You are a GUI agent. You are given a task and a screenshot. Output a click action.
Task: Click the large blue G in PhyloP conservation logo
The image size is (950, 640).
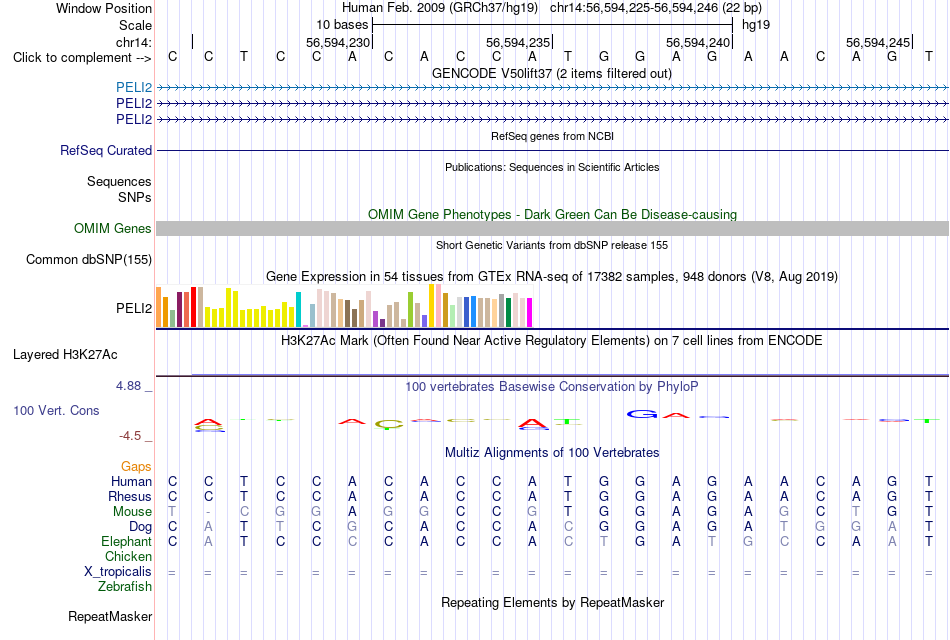pyautogui.click(x=642, y=415)
